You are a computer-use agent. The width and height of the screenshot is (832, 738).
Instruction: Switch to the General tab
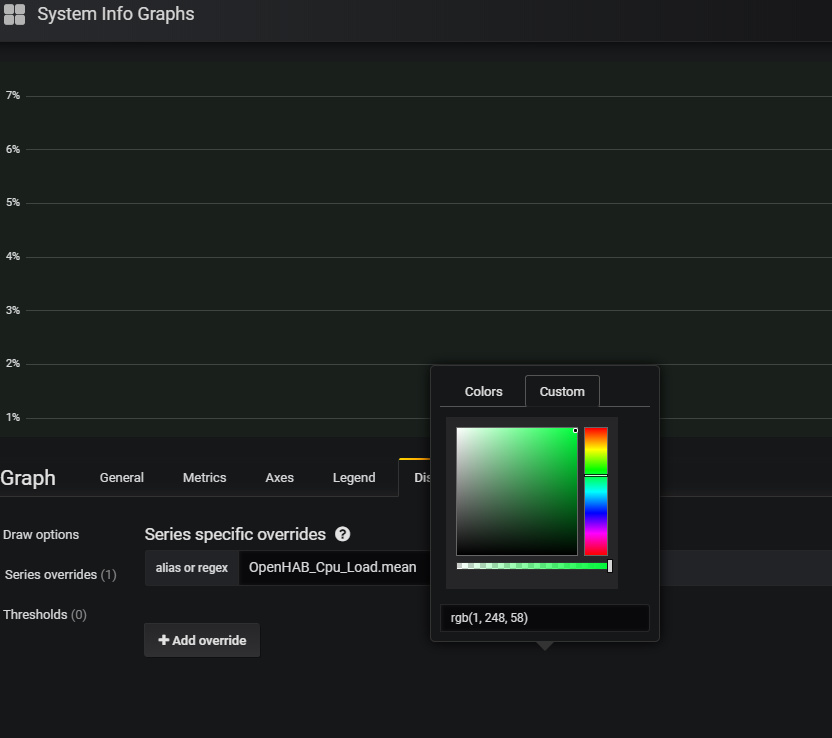click(121, 477)
